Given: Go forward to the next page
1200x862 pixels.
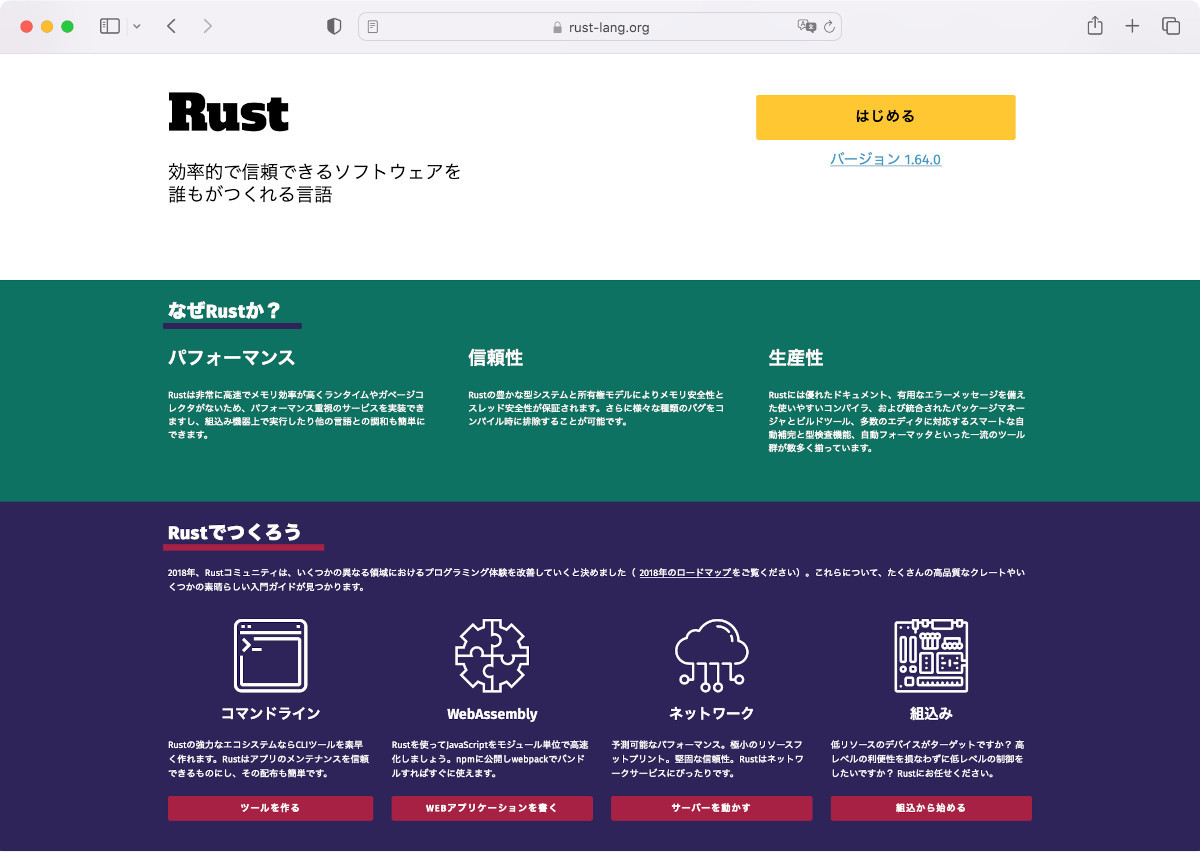Looking at the screenshot, I should (x=207, y=27).
